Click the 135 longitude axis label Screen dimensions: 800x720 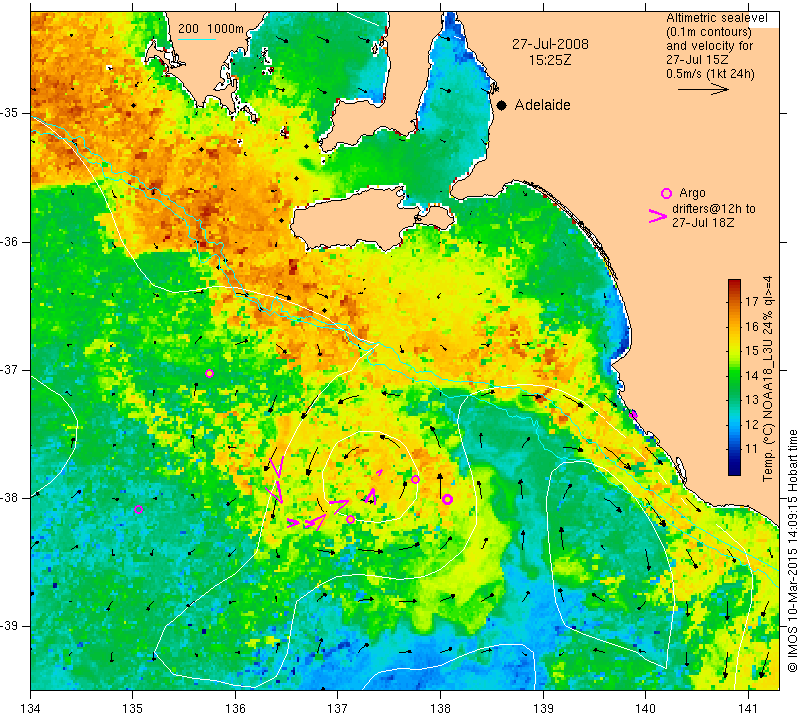click(x=133, y=709)
